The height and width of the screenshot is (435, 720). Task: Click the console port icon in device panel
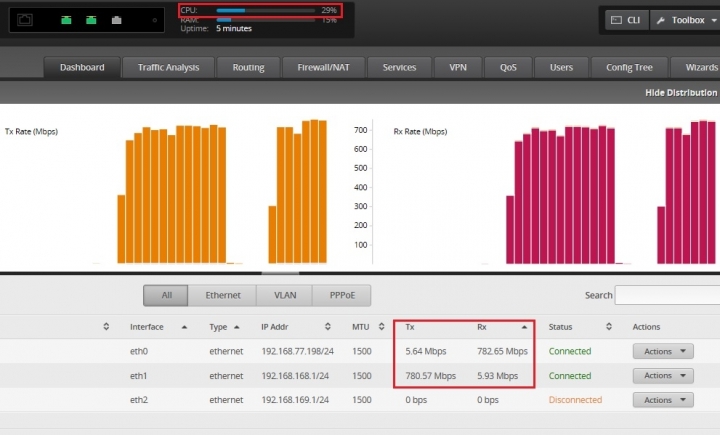pyautogui.click(x=25, y=20)
